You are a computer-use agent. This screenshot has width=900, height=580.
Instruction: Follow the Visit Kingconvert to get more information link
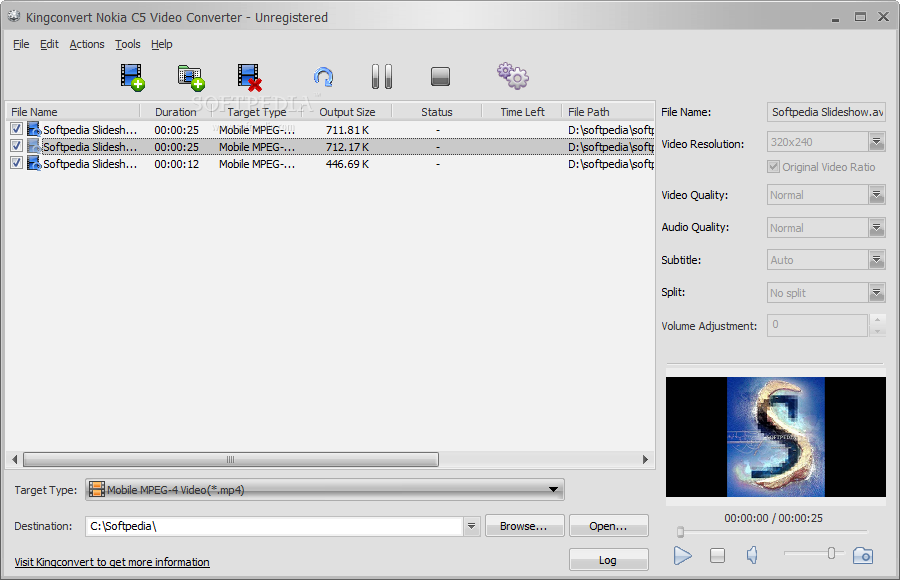pos(112,562)
